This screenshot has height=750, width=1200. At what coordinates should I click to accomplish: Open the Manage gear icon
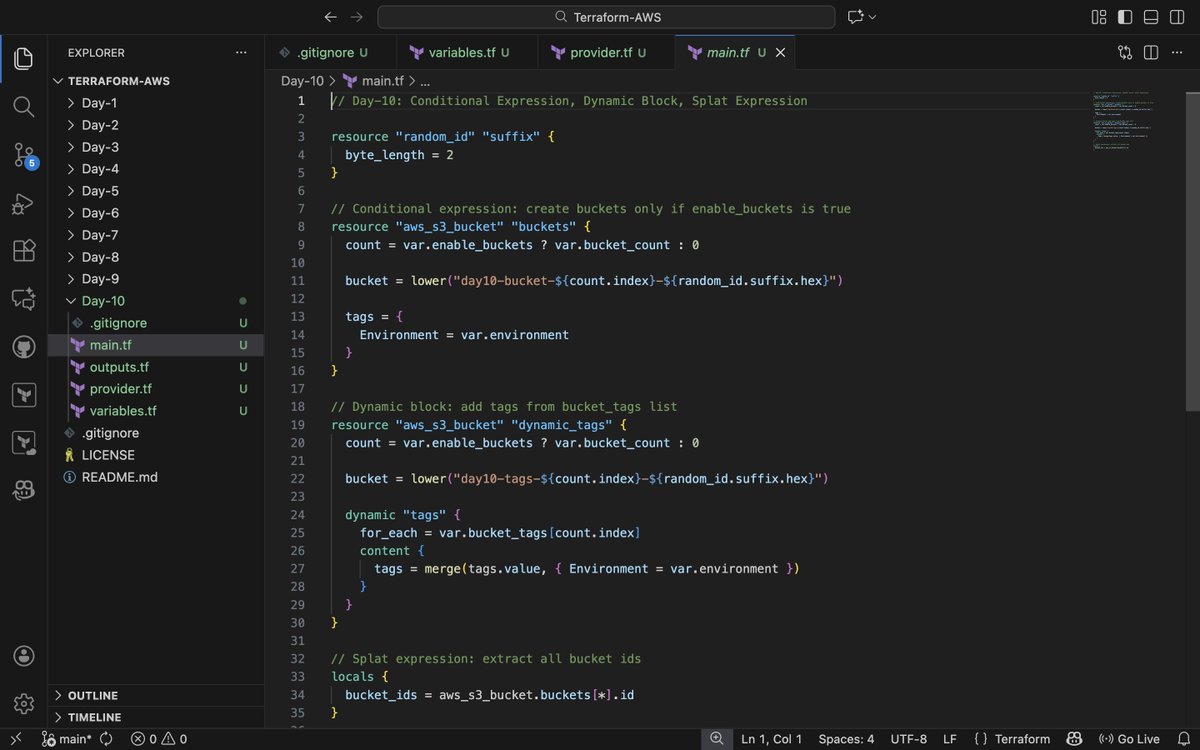tap(24, 704)
